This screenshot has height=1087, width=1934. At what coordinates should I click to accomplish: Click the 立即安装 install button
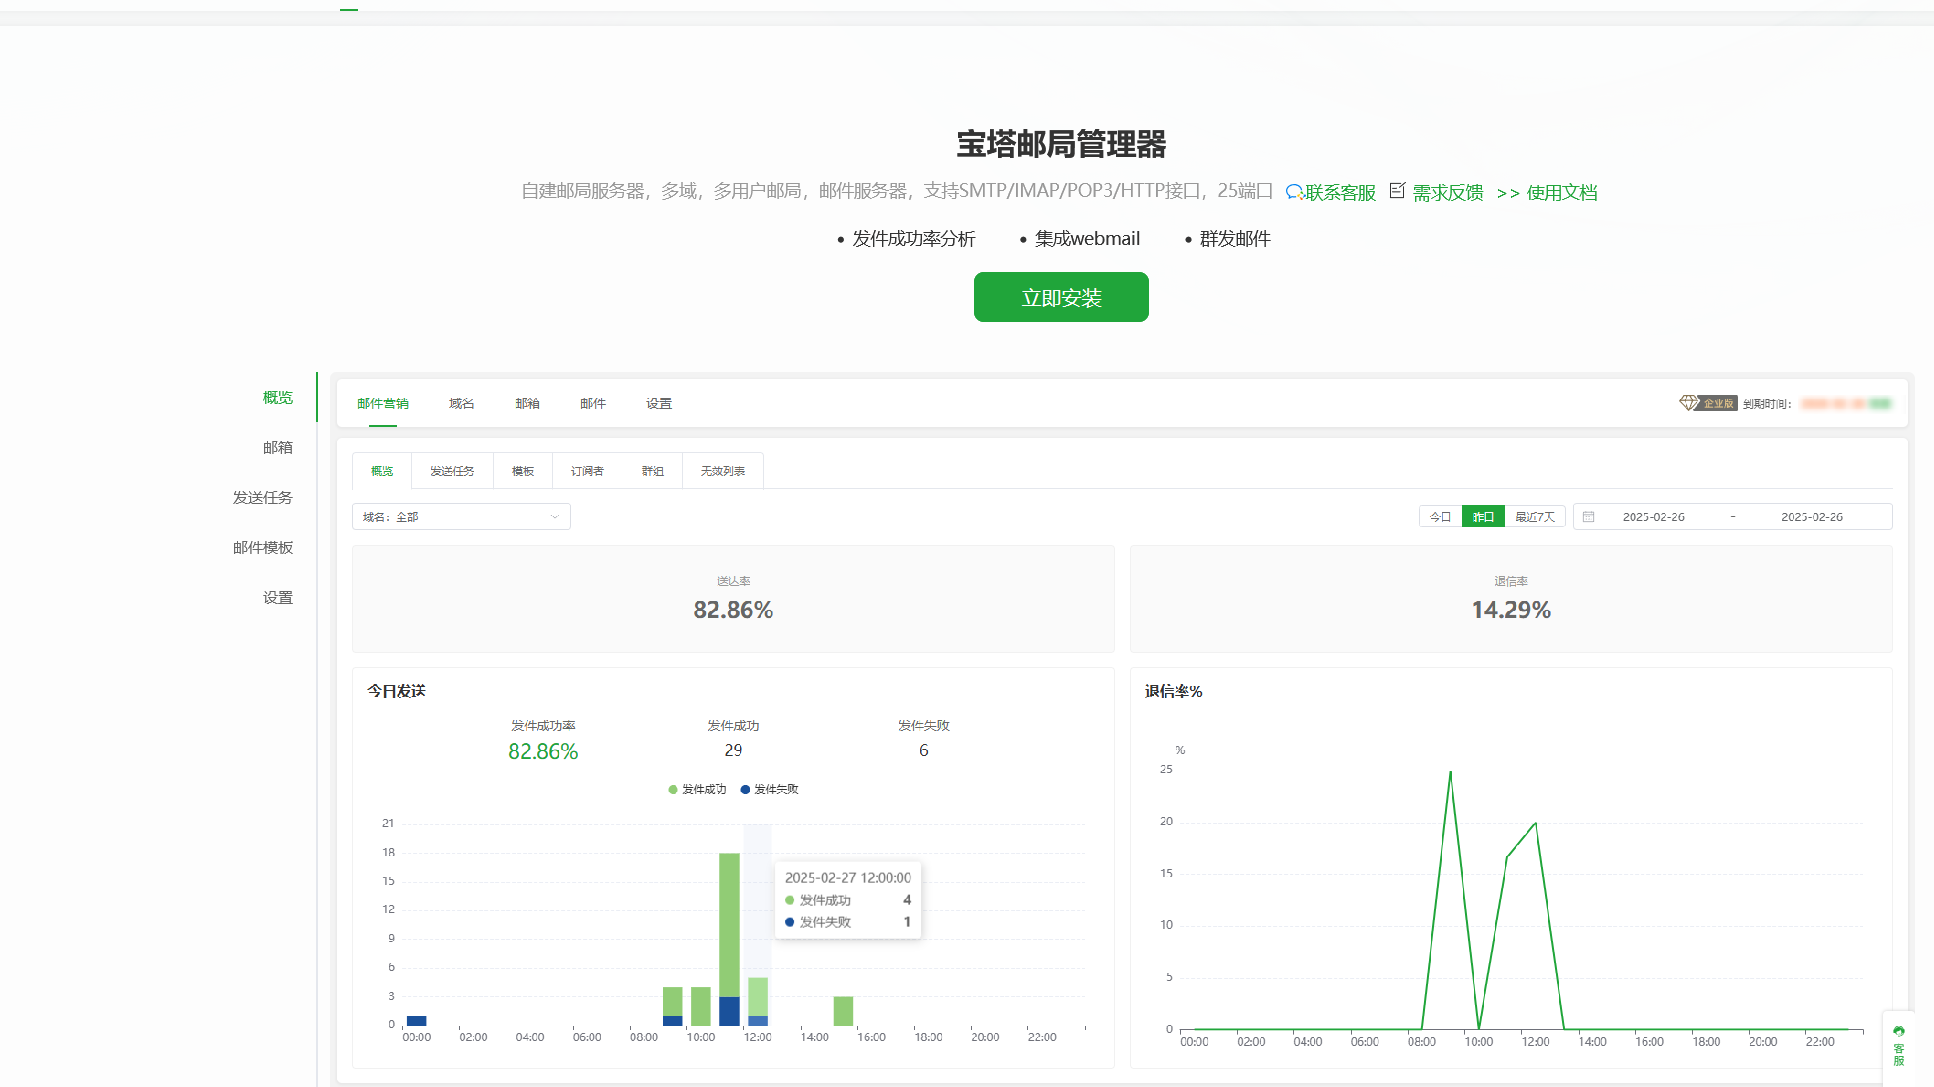coord(1061,297)
